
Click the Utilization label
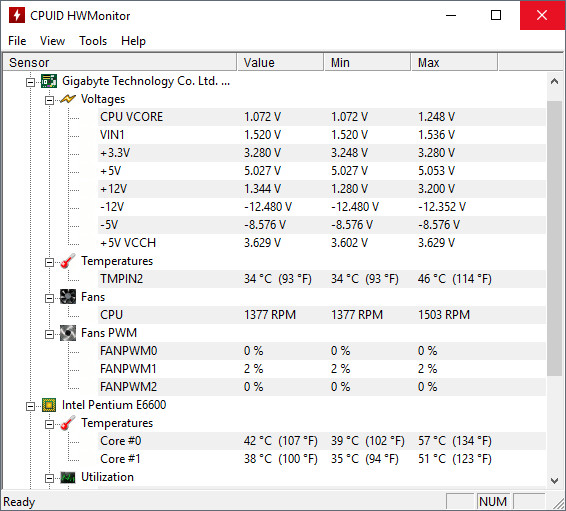[x=108, y=477]
